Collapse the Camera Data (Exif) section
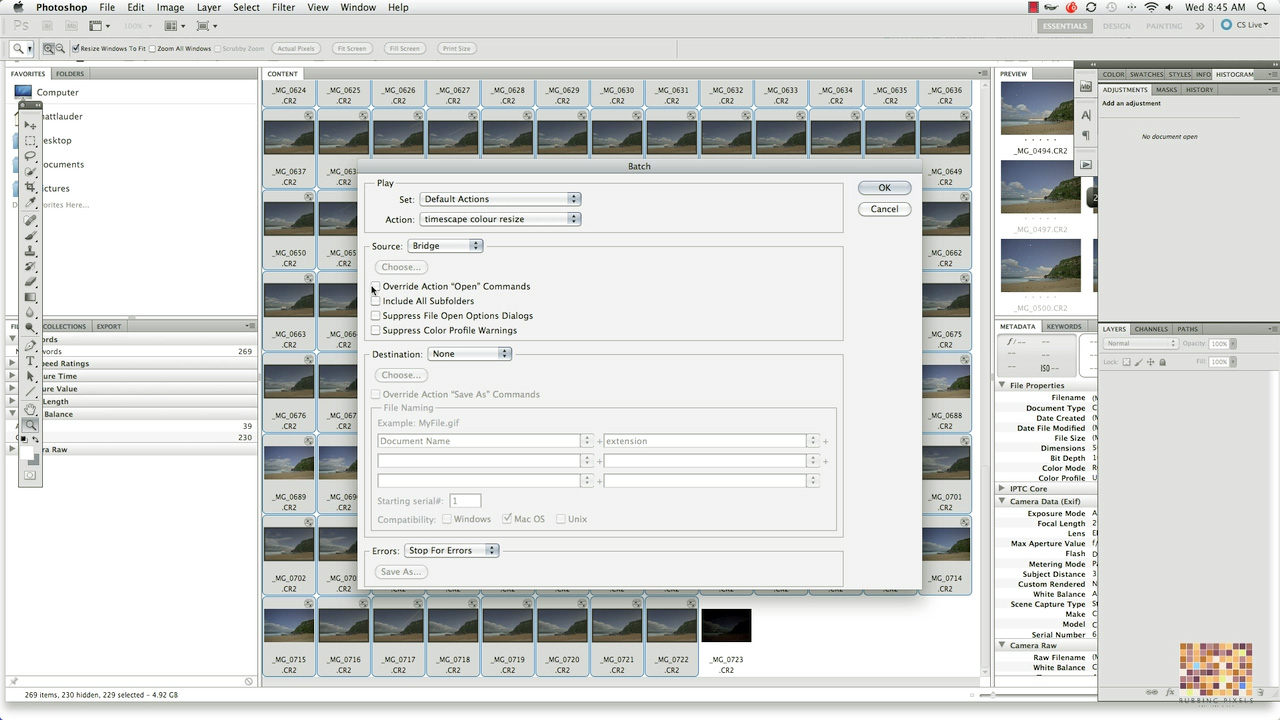The height and width of the screenshot is (720, 1280). 1003,501
